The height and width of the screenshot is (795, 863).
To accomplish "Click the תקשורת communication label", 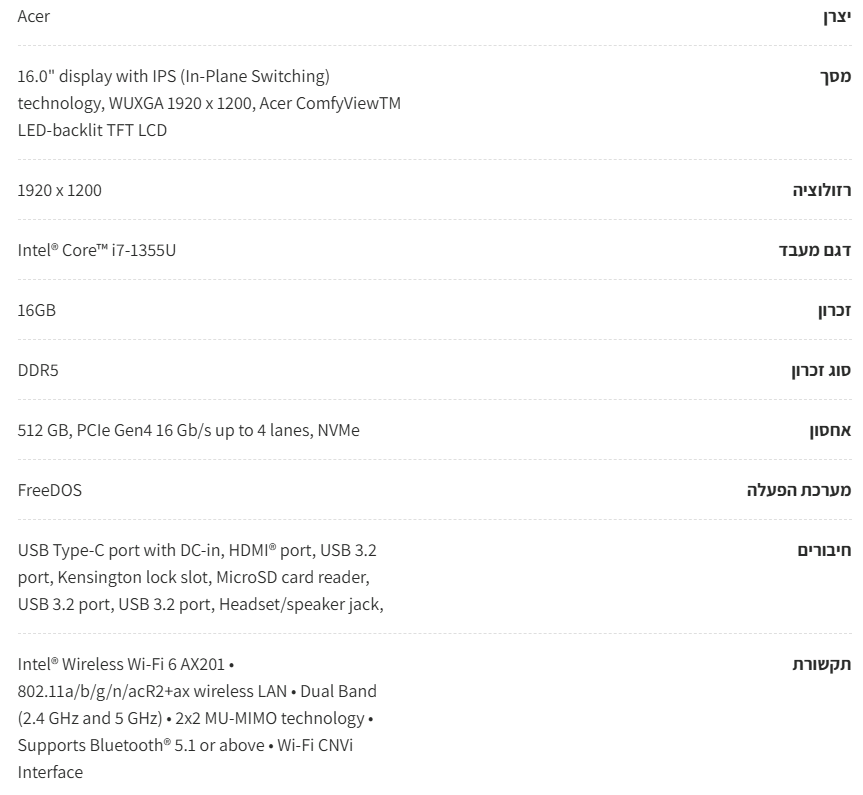I will pos(822,665).
